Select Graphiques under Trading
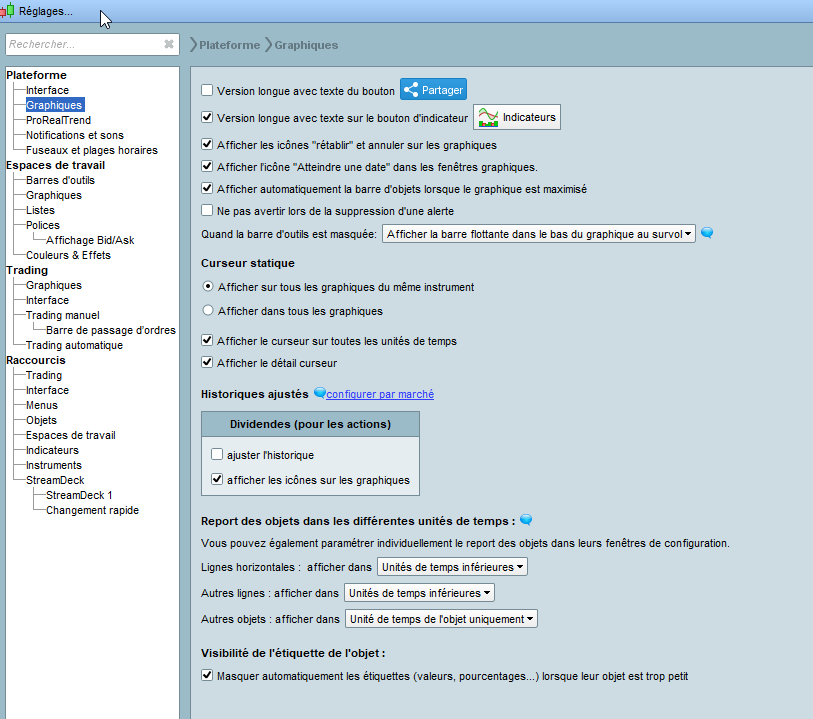Screen dimensions: 813x719 [x=54, y=286]
